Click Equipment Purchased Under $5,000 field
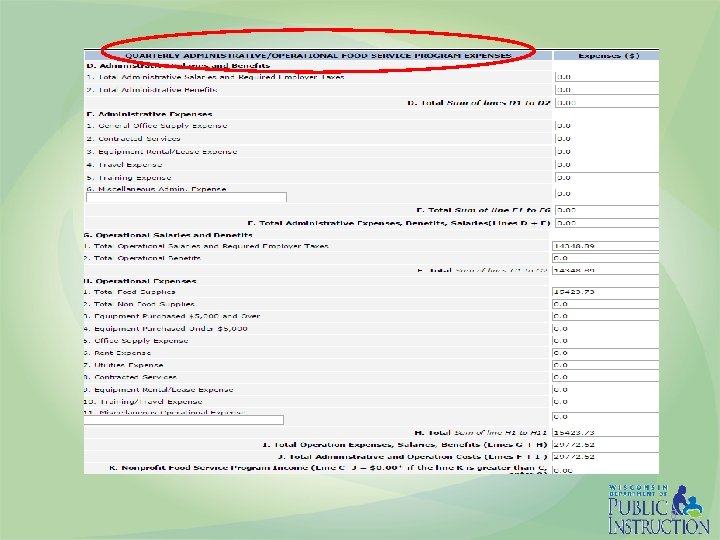The height and width of the screenshot is (540, 720). (605, 329)
